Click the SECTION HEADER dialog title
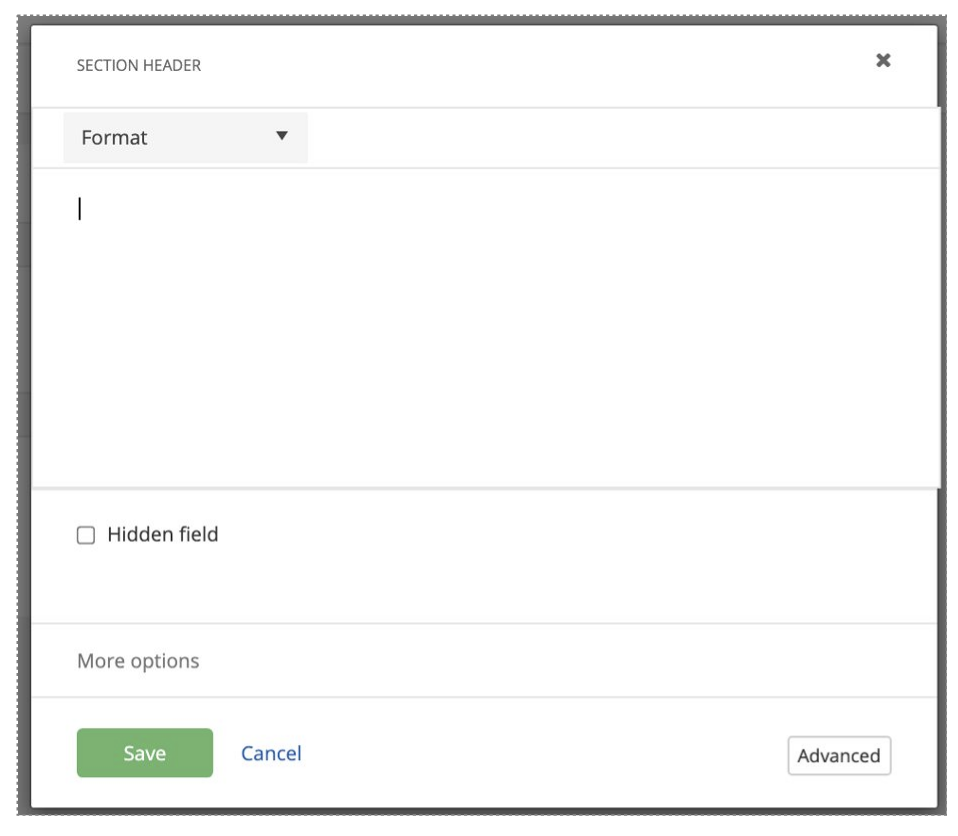Image resolution: width=958 pixels, height=836 pixels. 139,66
